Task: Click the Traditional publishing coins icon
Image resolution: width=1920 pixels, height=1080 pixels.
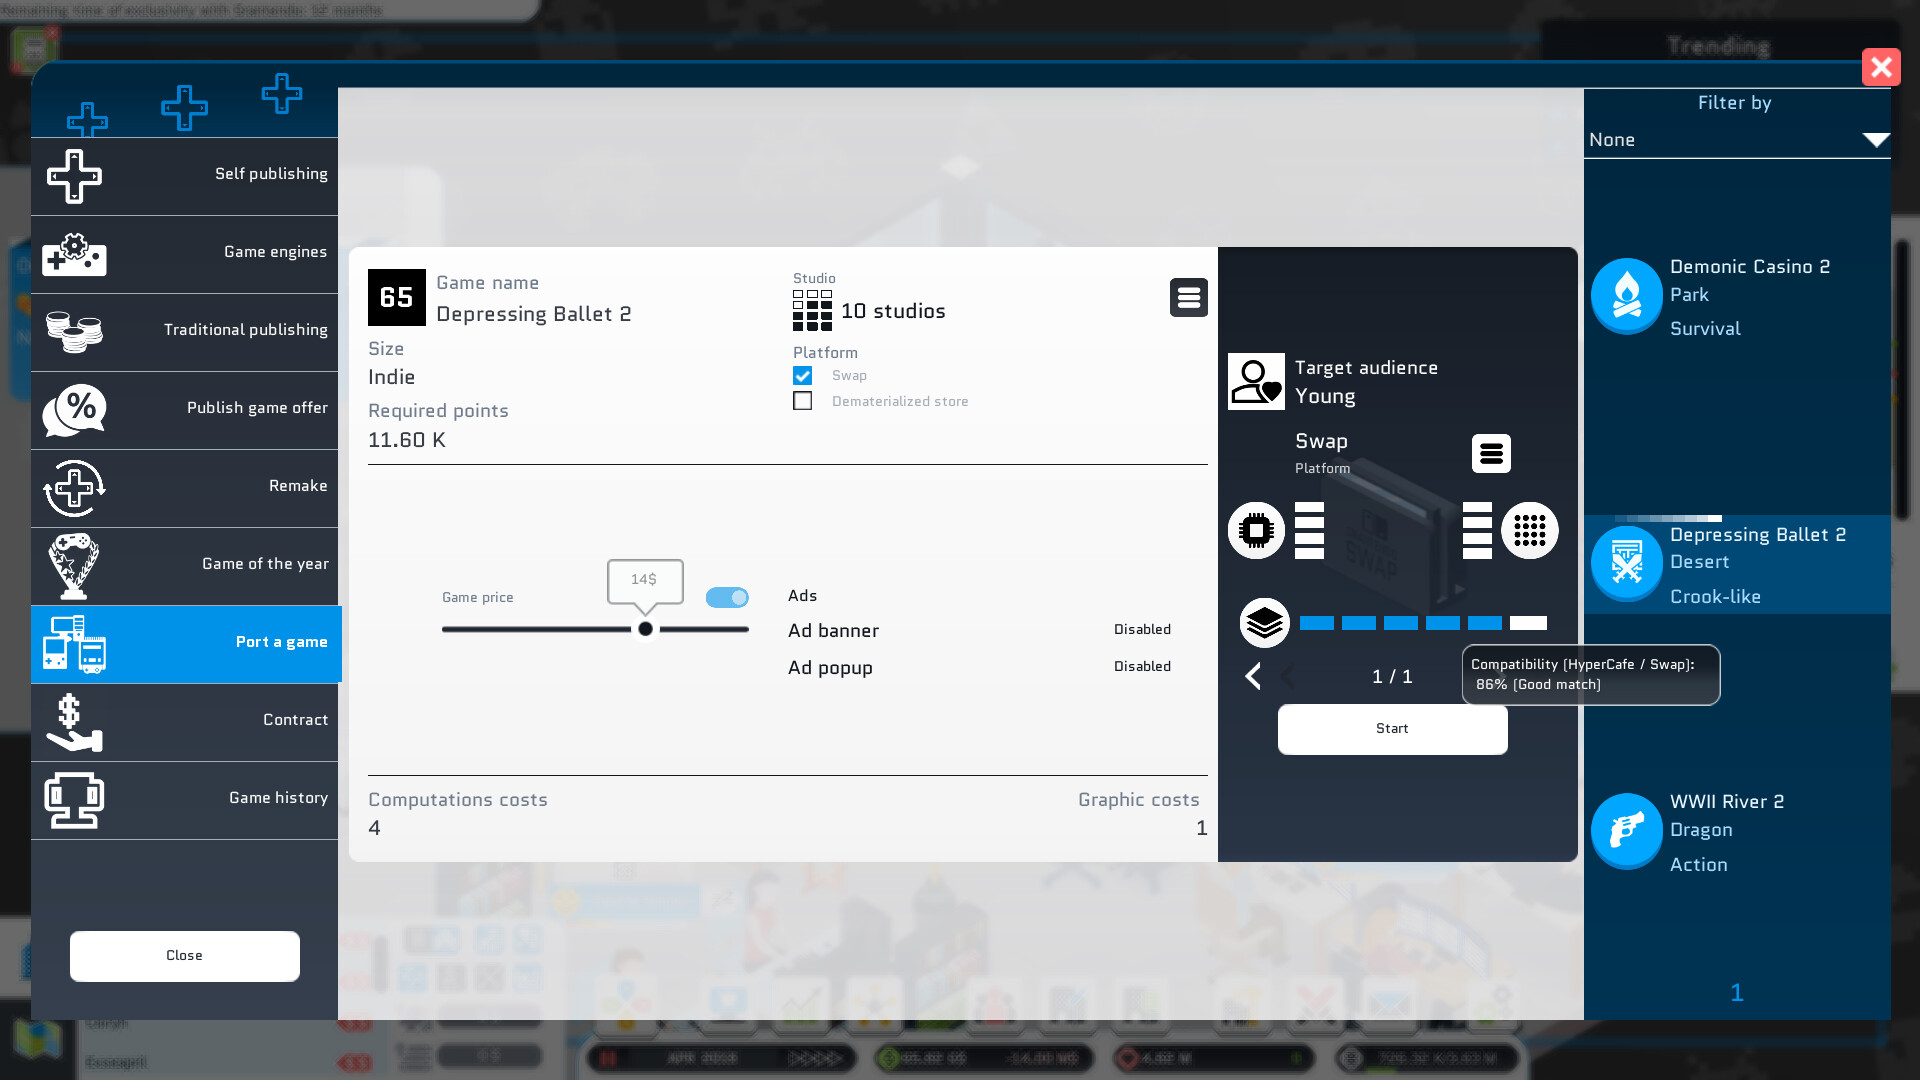Action: 74,332
